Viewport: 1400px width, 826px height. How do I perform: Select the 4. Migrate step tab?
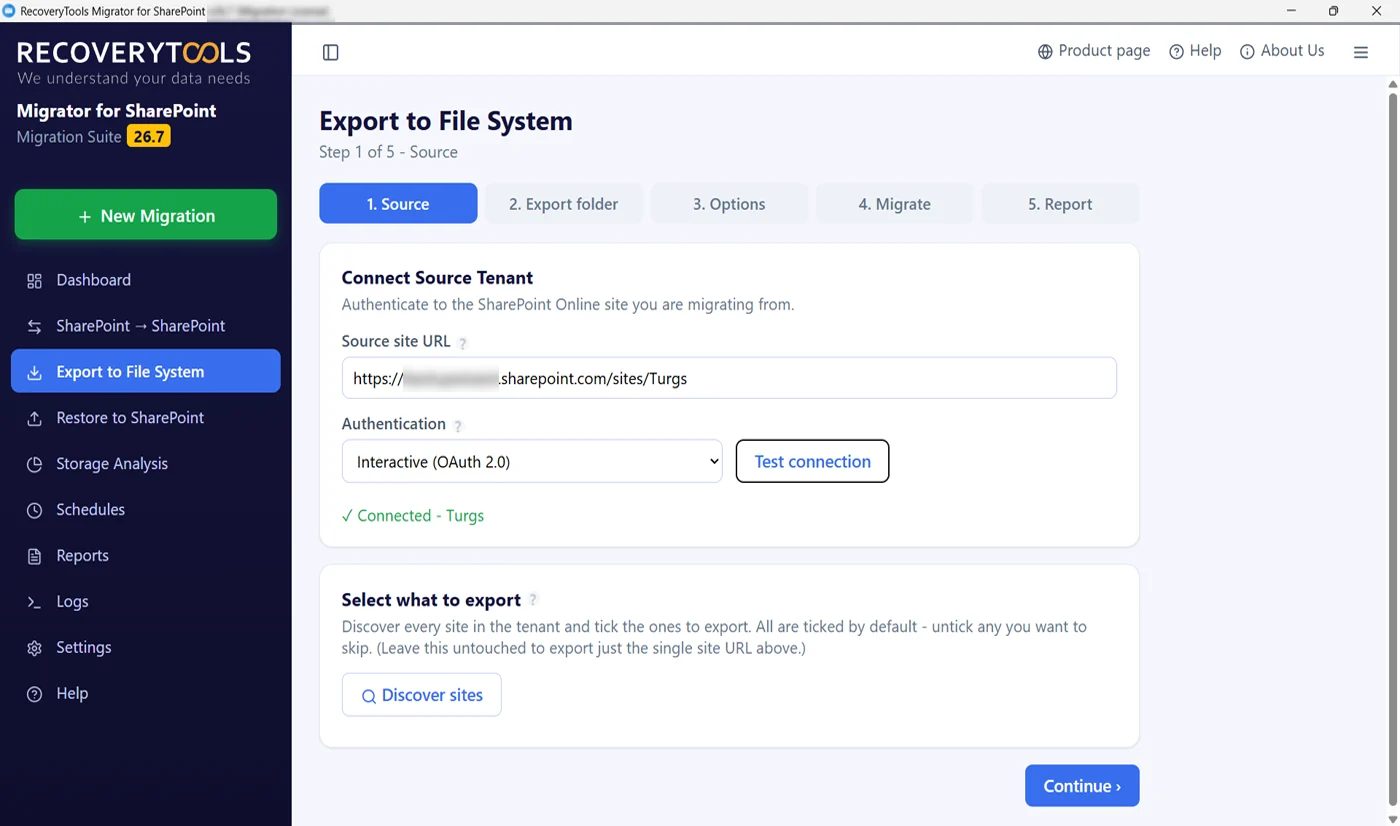click(x=894, y=204)
